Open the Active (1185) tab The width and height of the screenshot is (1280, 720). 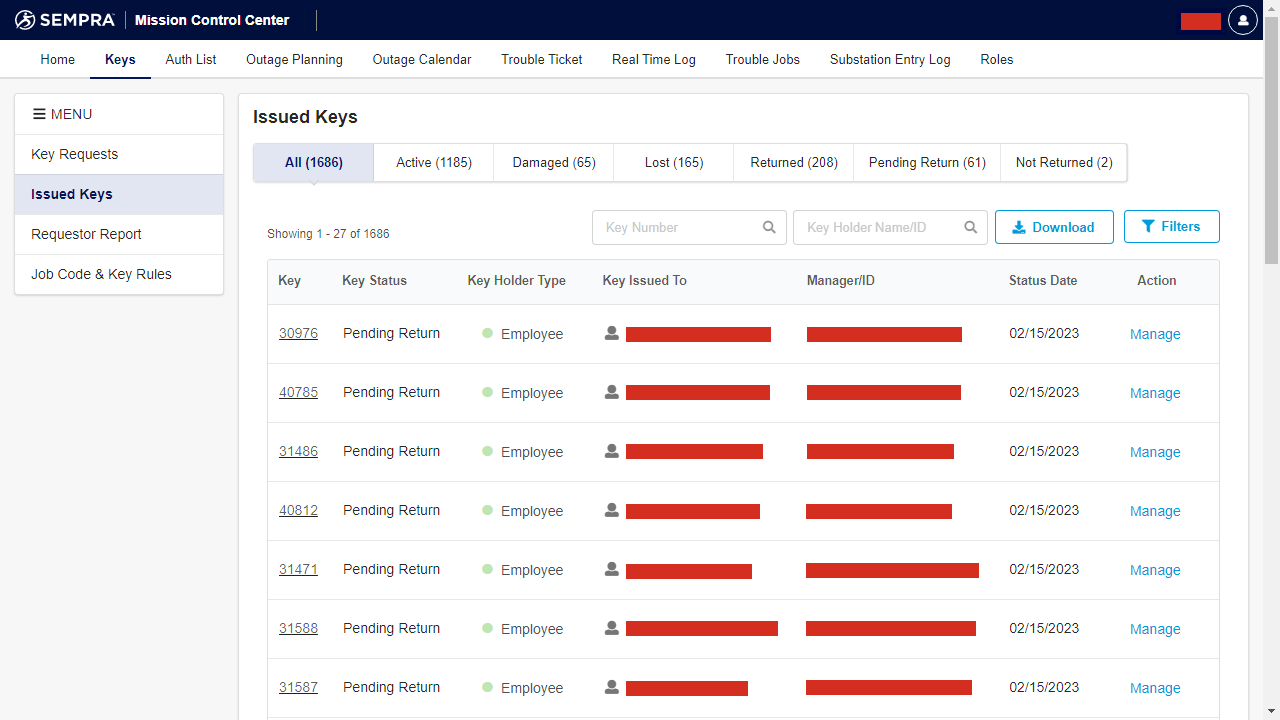pyautogui.click(x=433, y=162)
